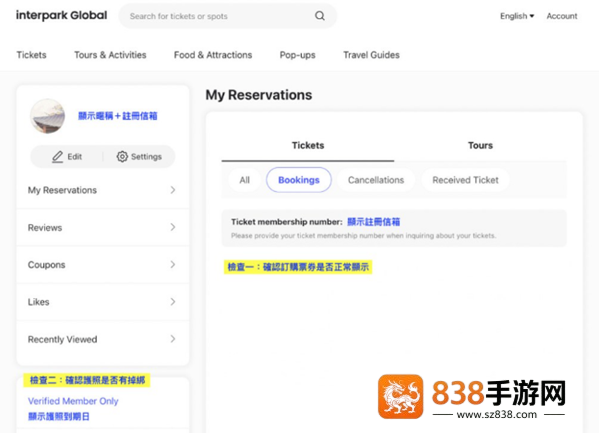Image resolution: width=600 pixels, height=434 pixels.
Task: Select the All filter pill
Action: 245,180
